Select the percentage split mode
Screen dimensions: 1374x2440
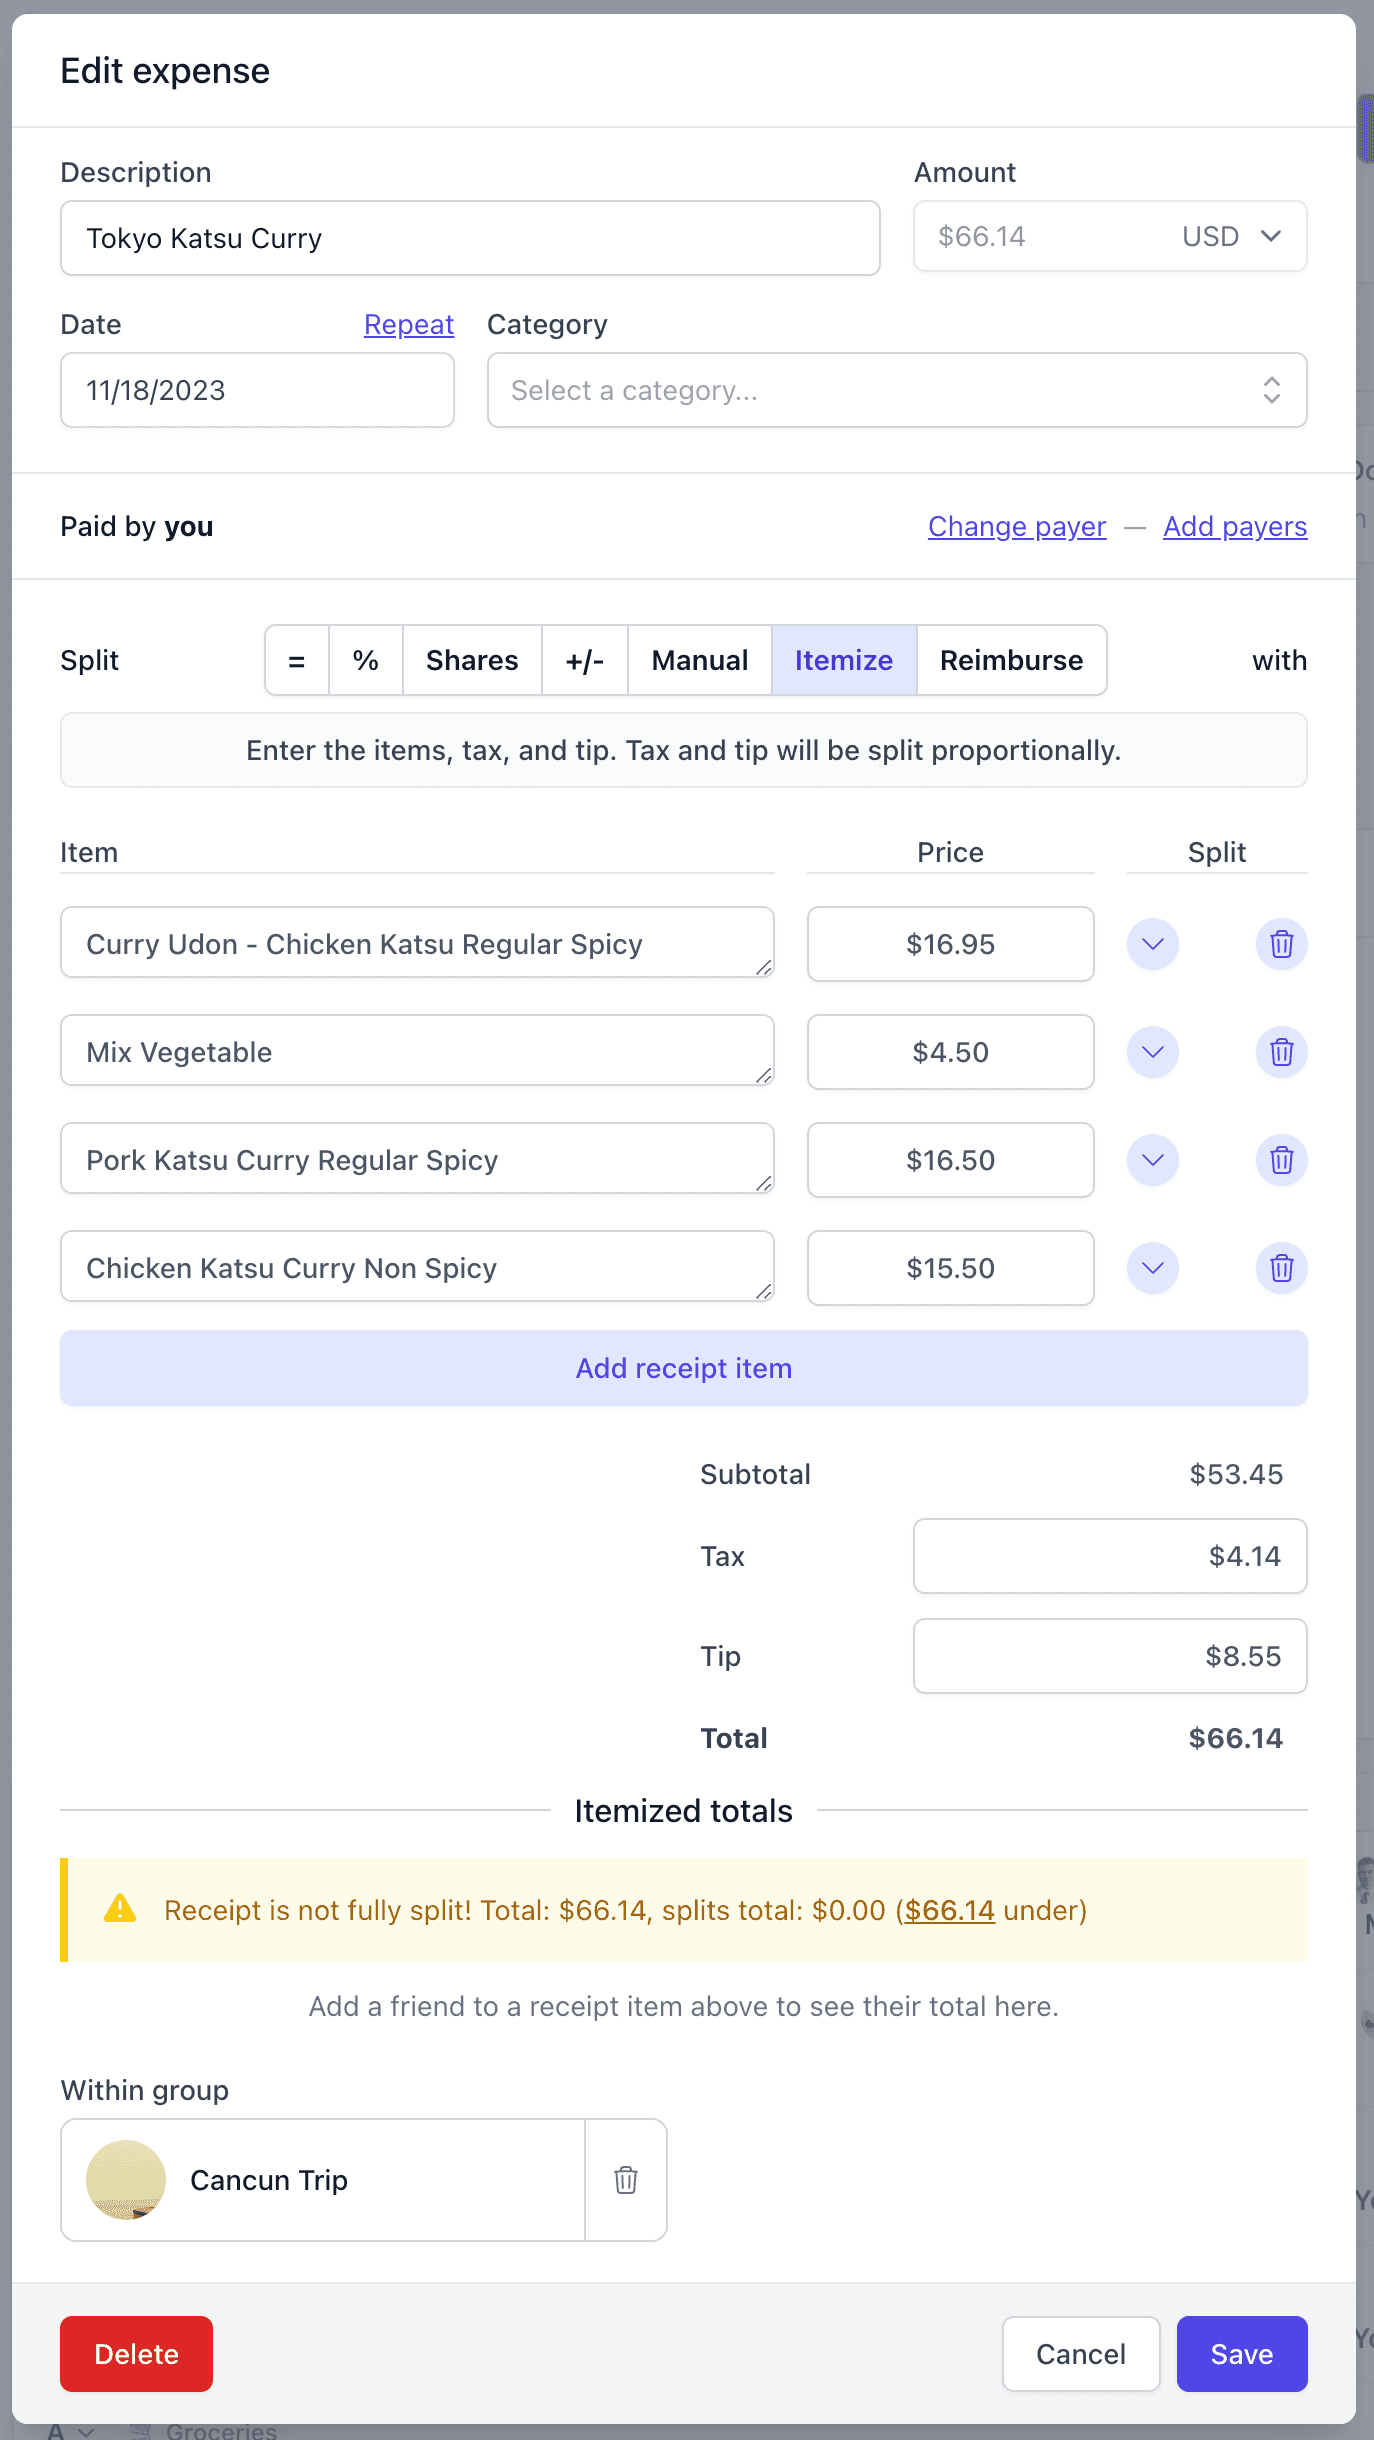[x=365, y=660]
